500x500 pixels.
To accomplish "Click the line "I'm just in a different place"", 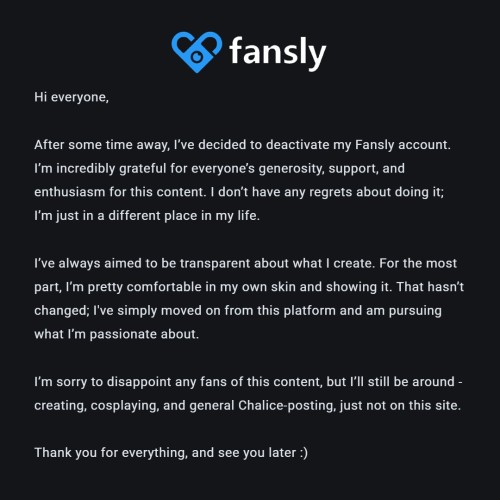I will 147,216.
